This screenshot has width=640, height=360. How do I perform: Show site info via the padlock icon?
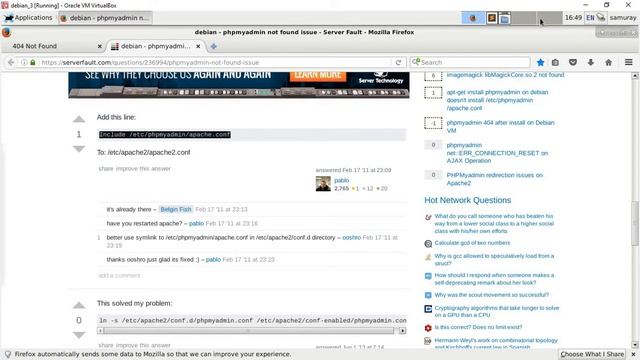tap(33, 62)
